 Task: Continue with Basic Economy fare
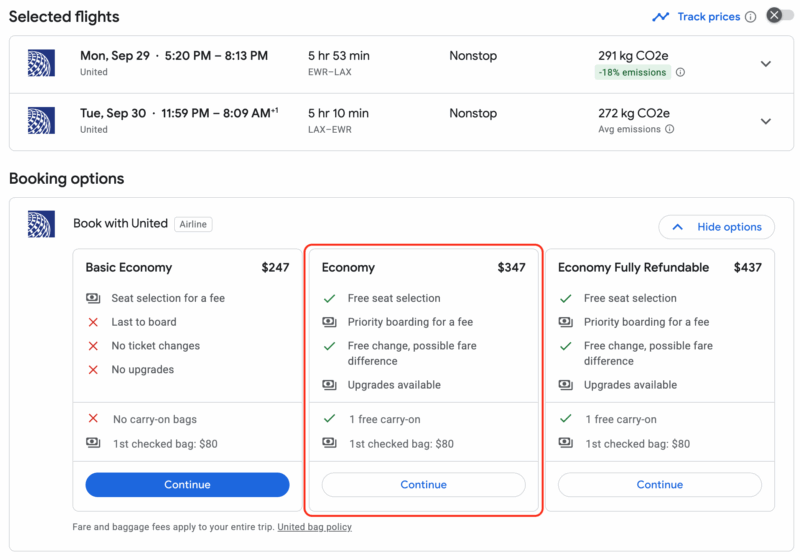click(187, 485)
